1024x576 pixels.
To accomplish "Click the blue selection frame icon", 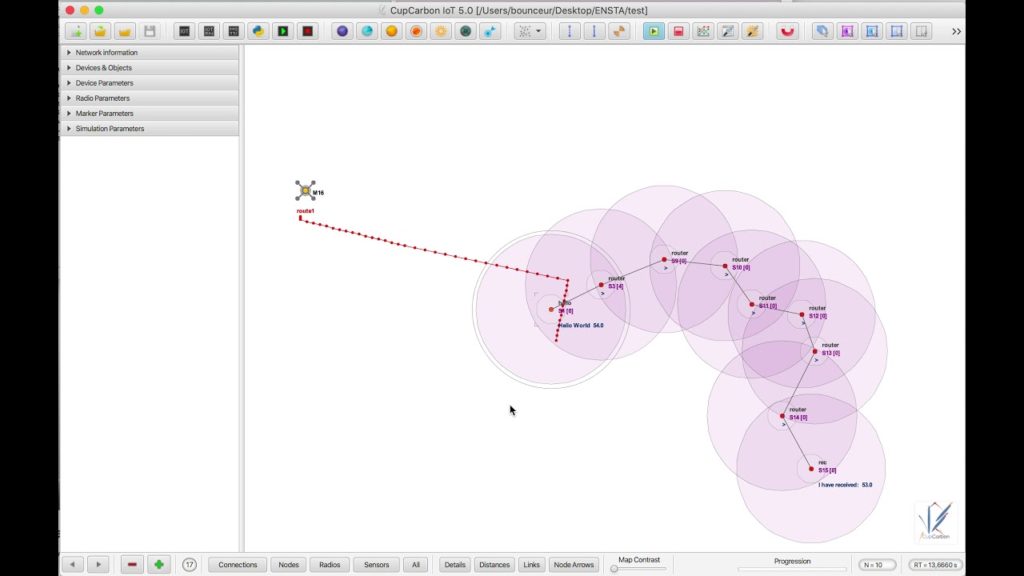I will click(x=872, y=31).
